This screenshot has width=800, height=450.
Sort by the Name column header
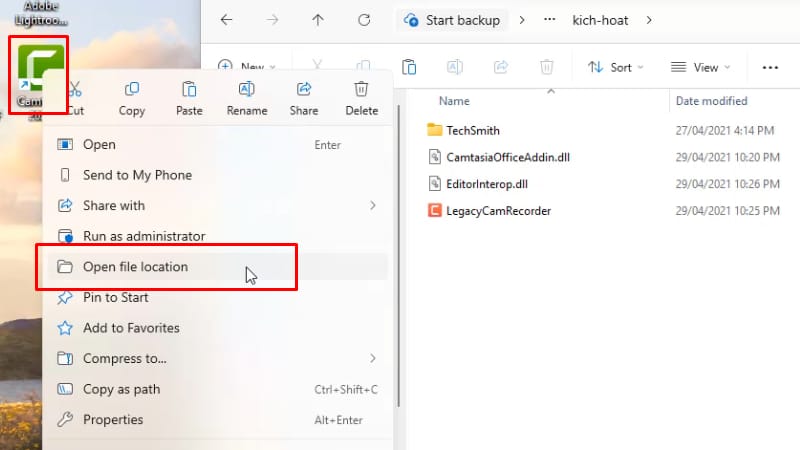click(454, 101)
